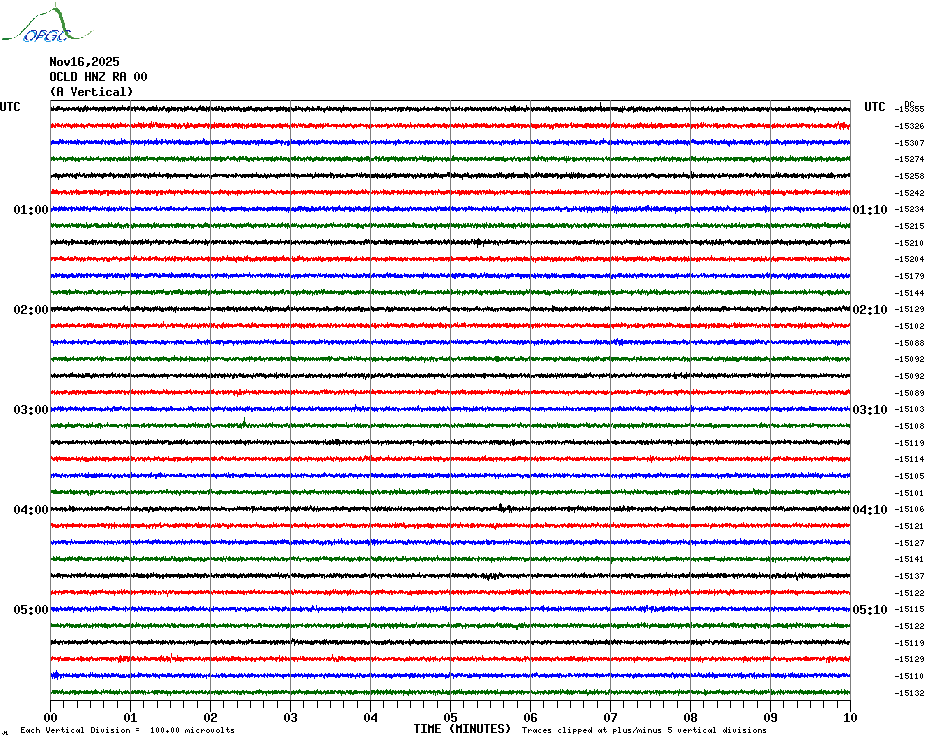This screenshot has height=744, width=930.
Task: Click the 'Each Vertical Division' scale note
Action: coord(128,730)
